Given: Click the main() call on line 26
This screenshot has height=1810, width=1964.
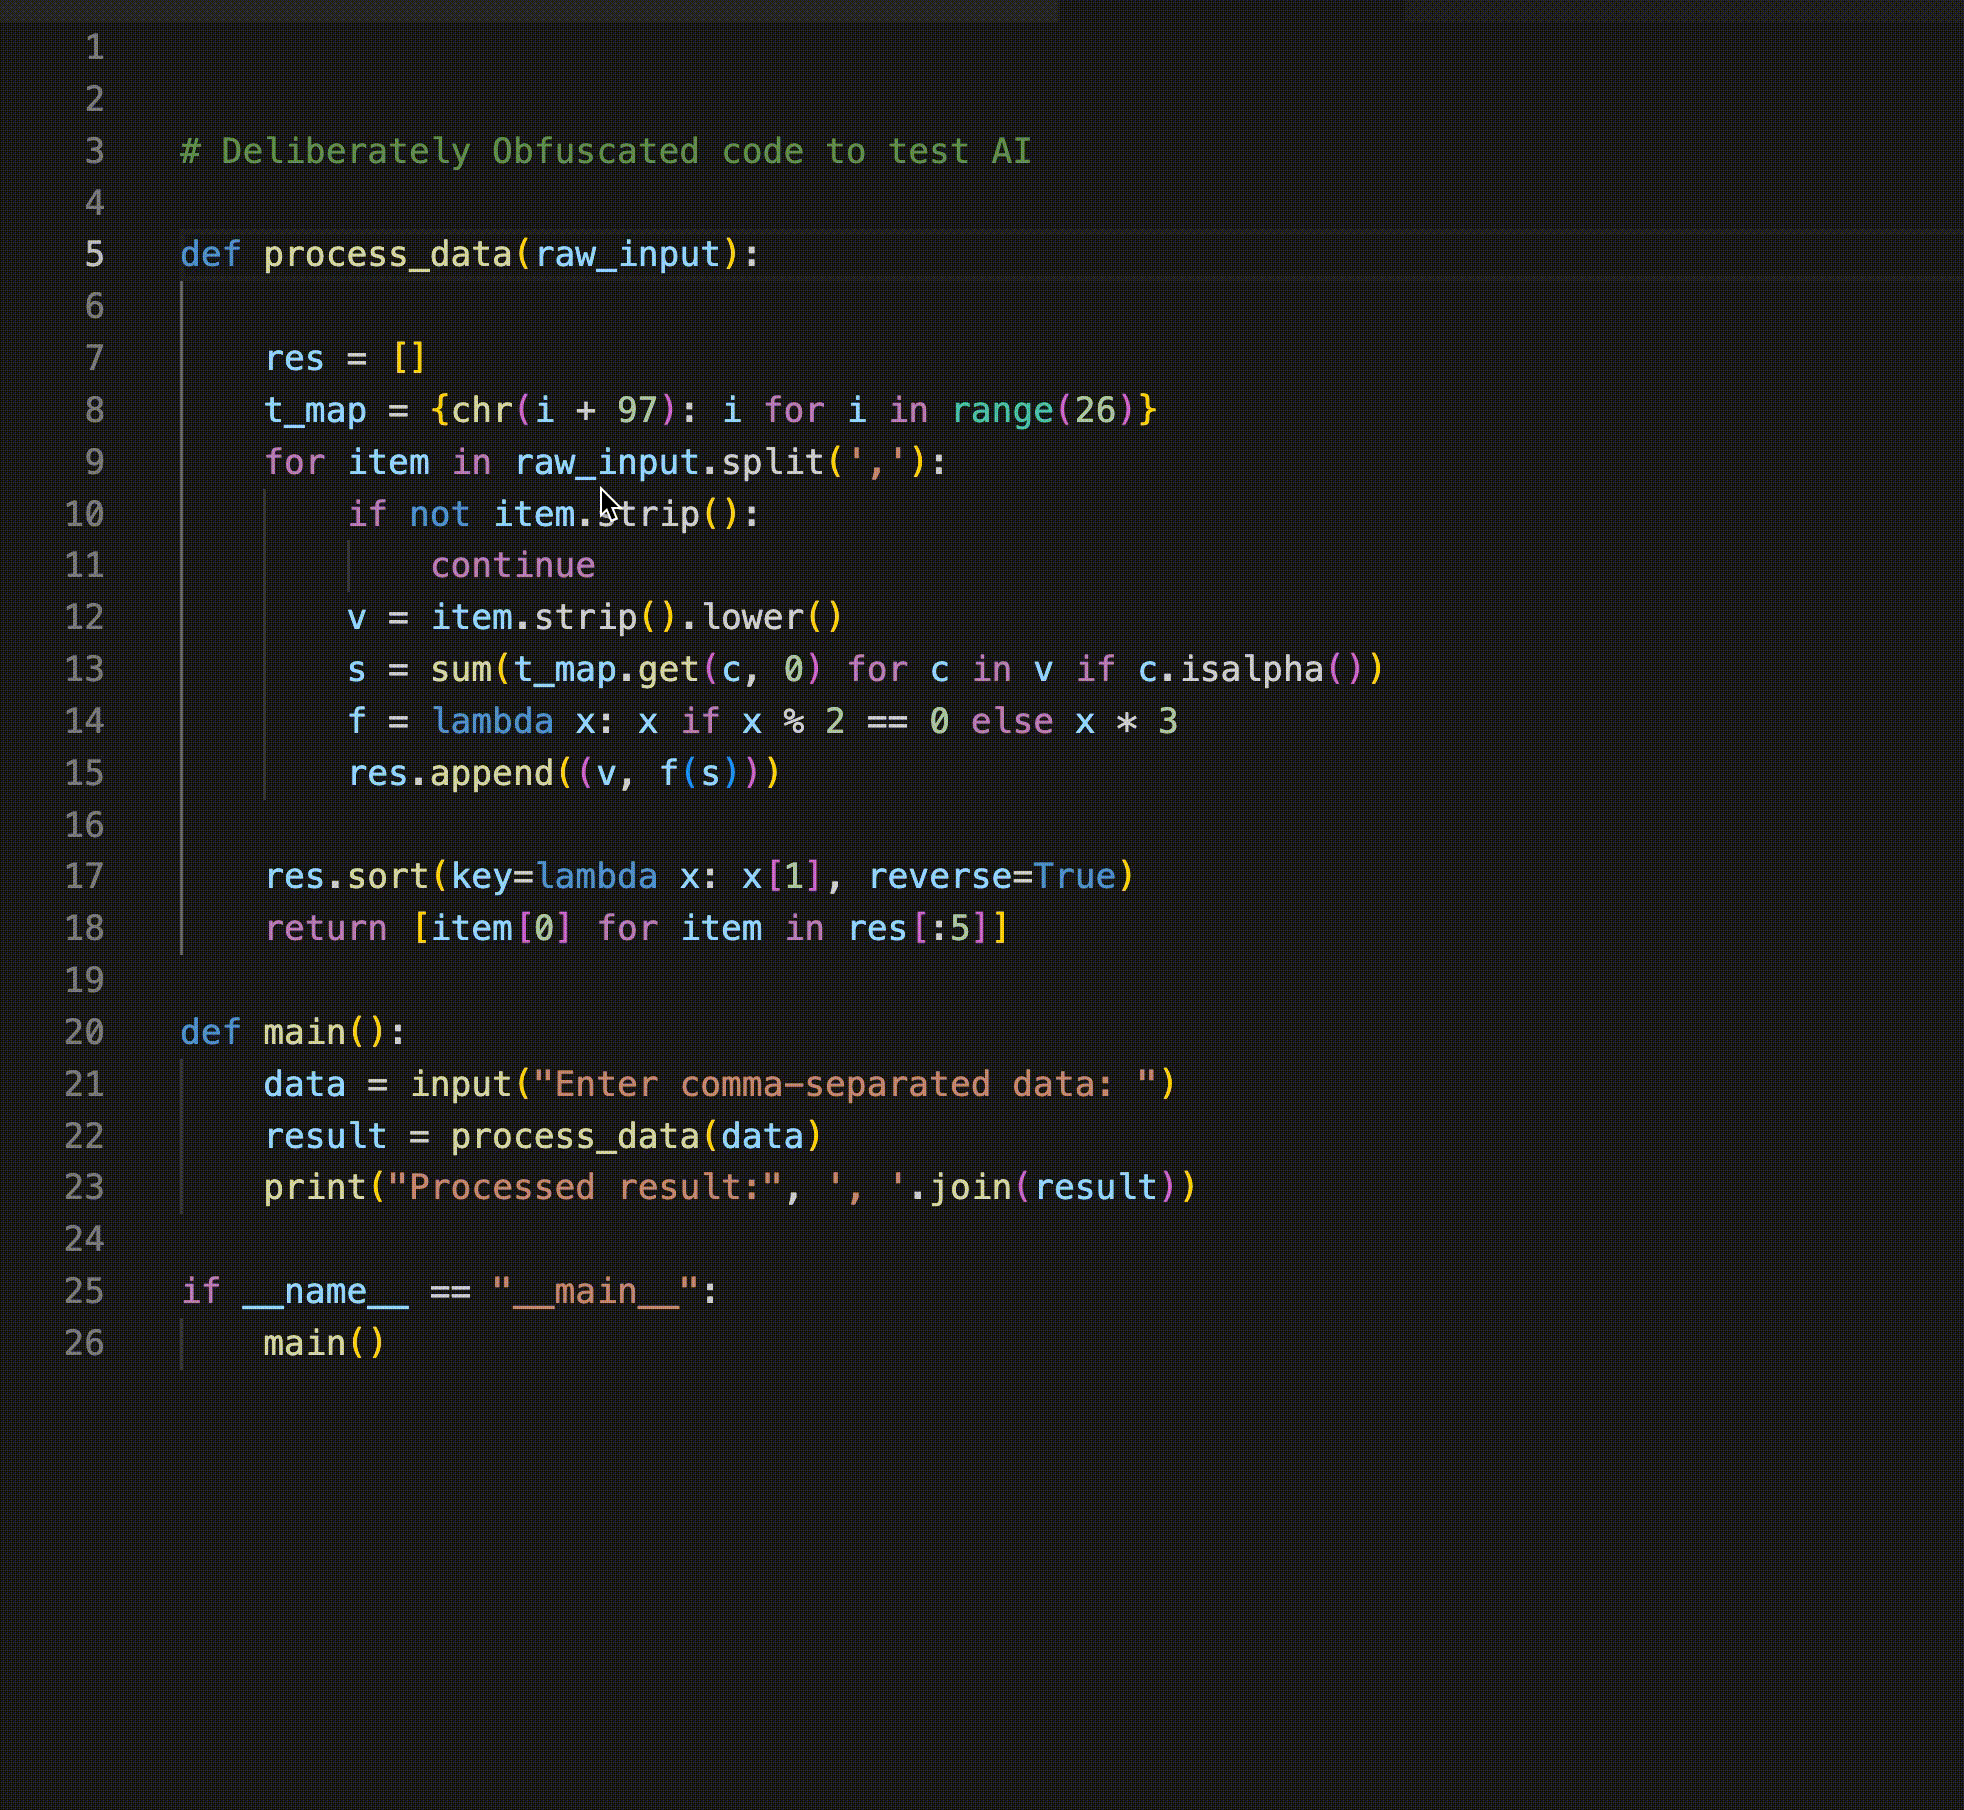Looking at the screenshot, I should [323, 1342].
